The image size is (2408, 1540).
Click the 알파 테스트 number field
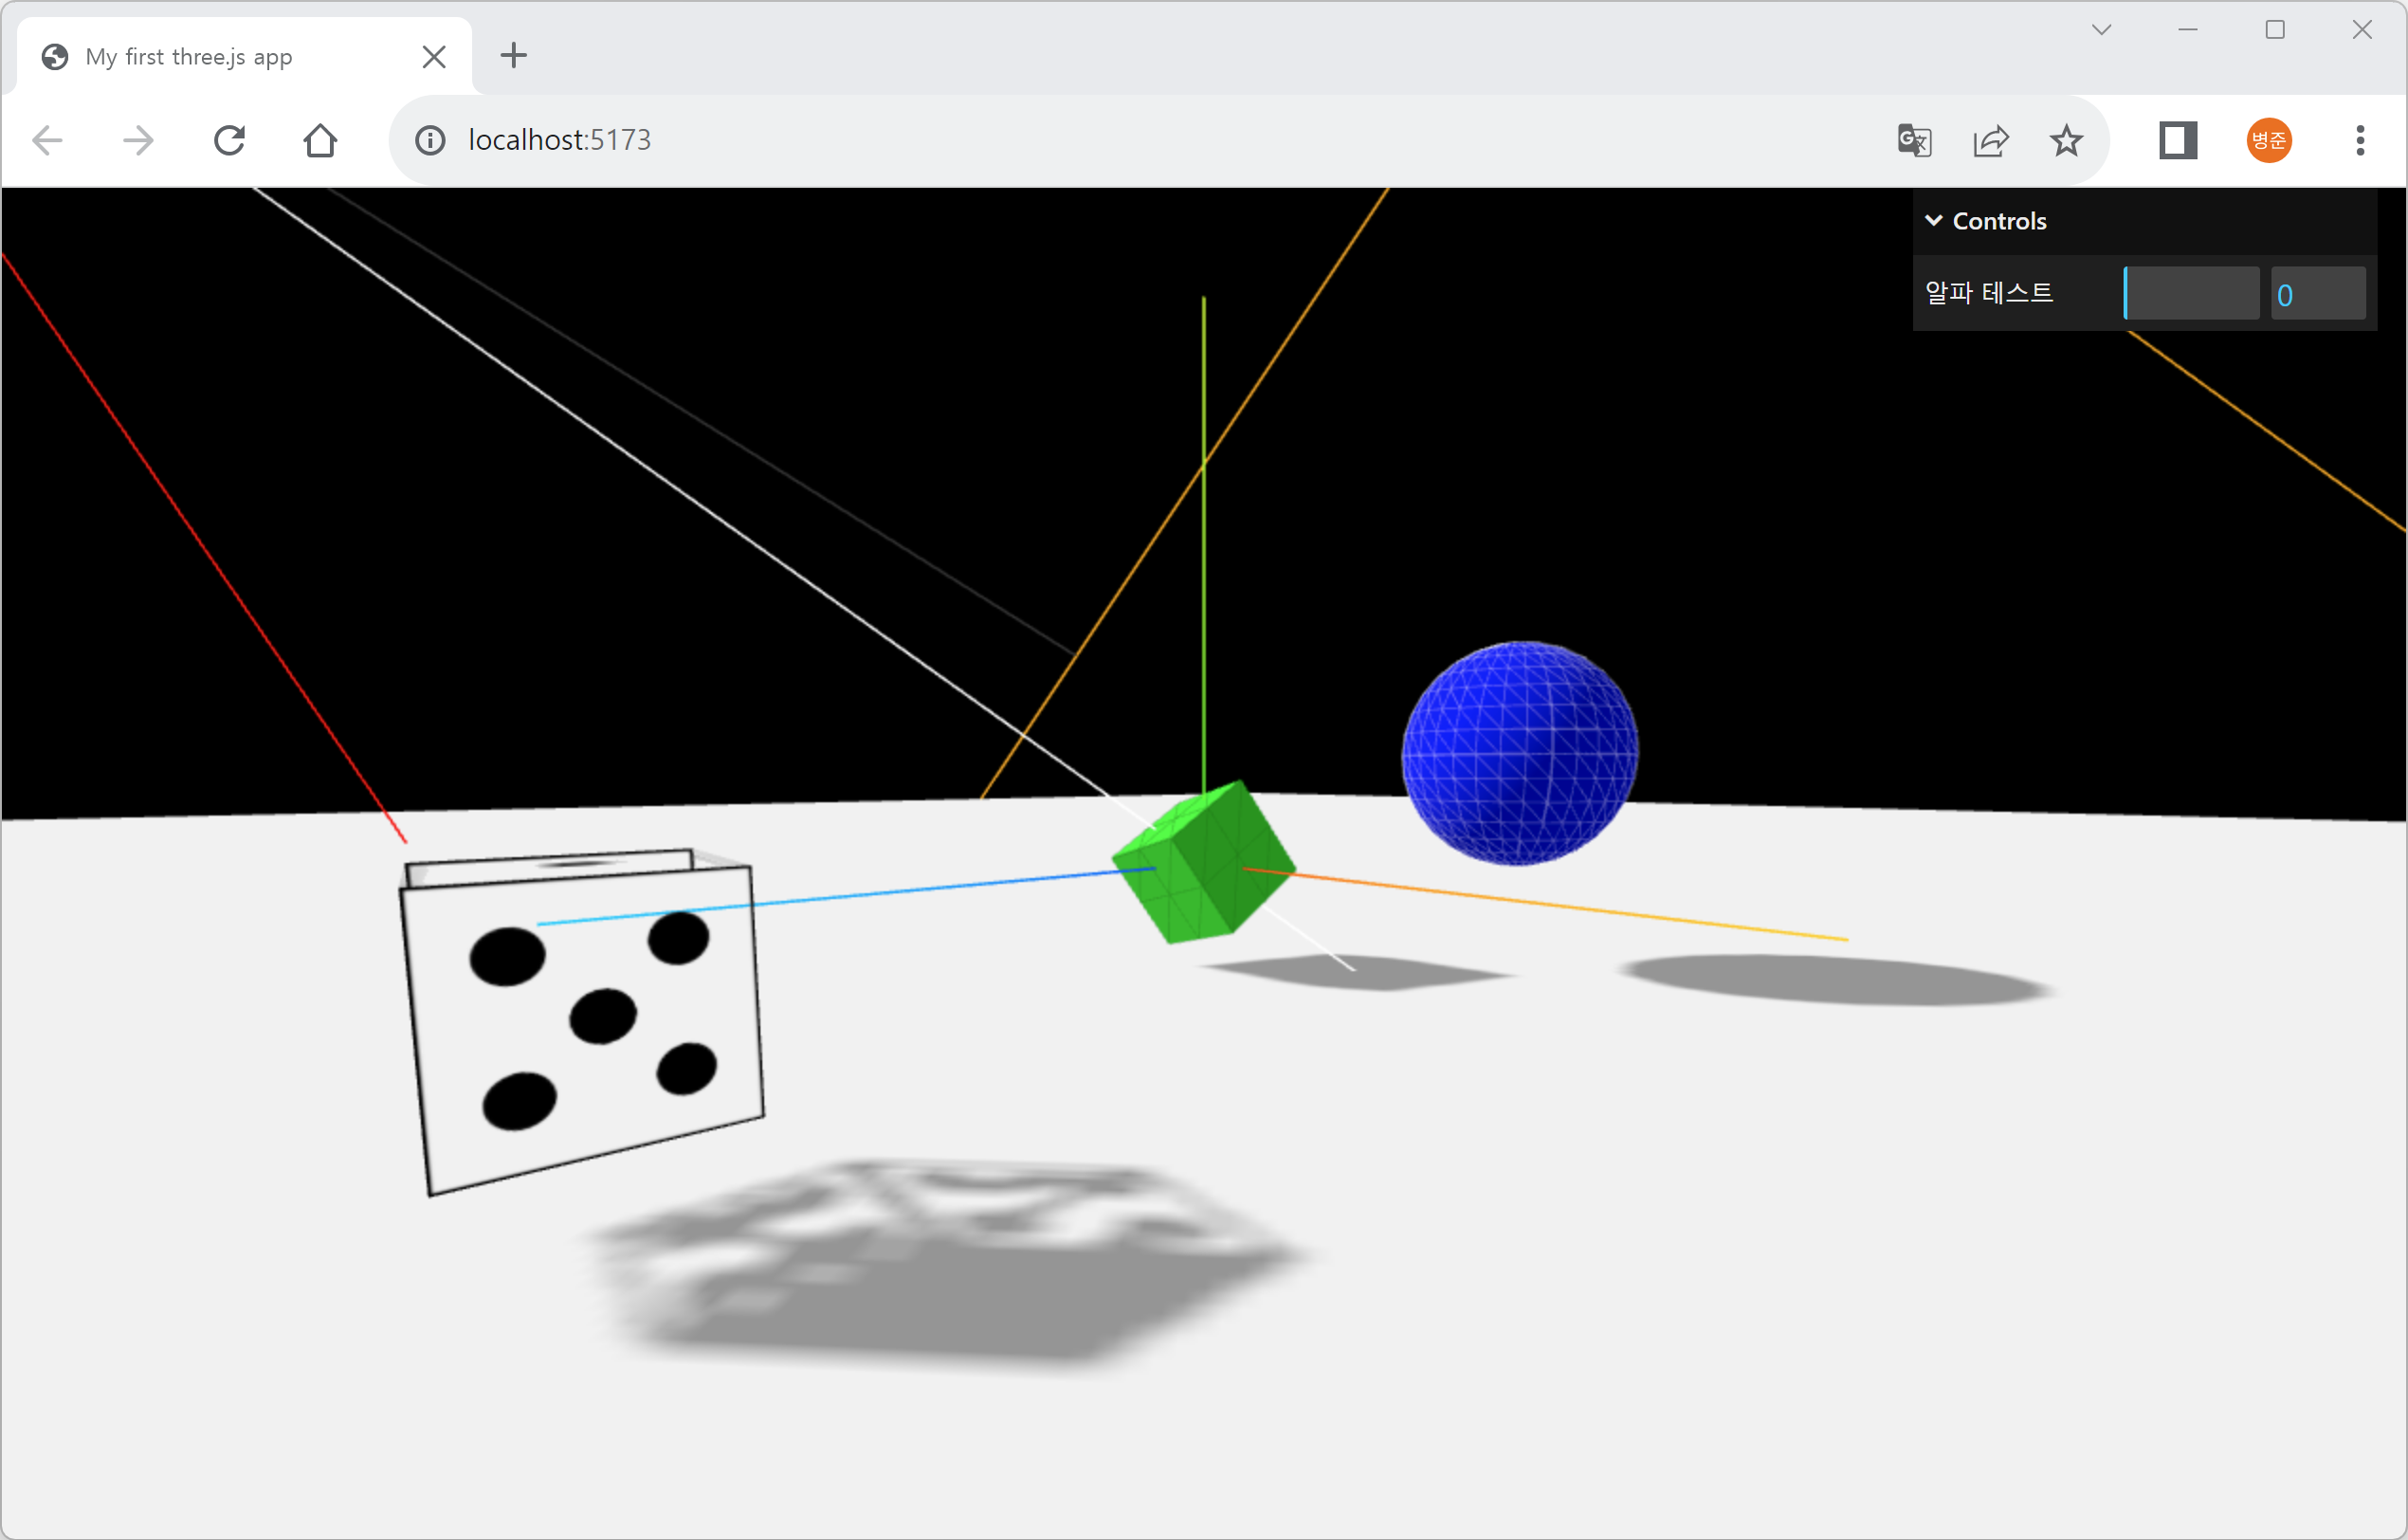click(x=2317, y=294)
